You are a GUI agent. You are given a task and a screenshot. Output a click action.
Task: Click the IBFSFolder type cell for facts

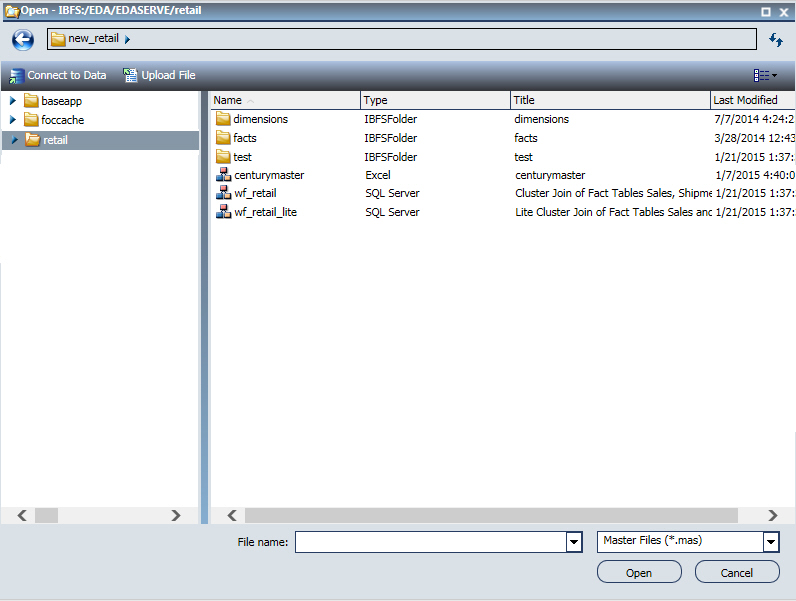pos(390,138)
